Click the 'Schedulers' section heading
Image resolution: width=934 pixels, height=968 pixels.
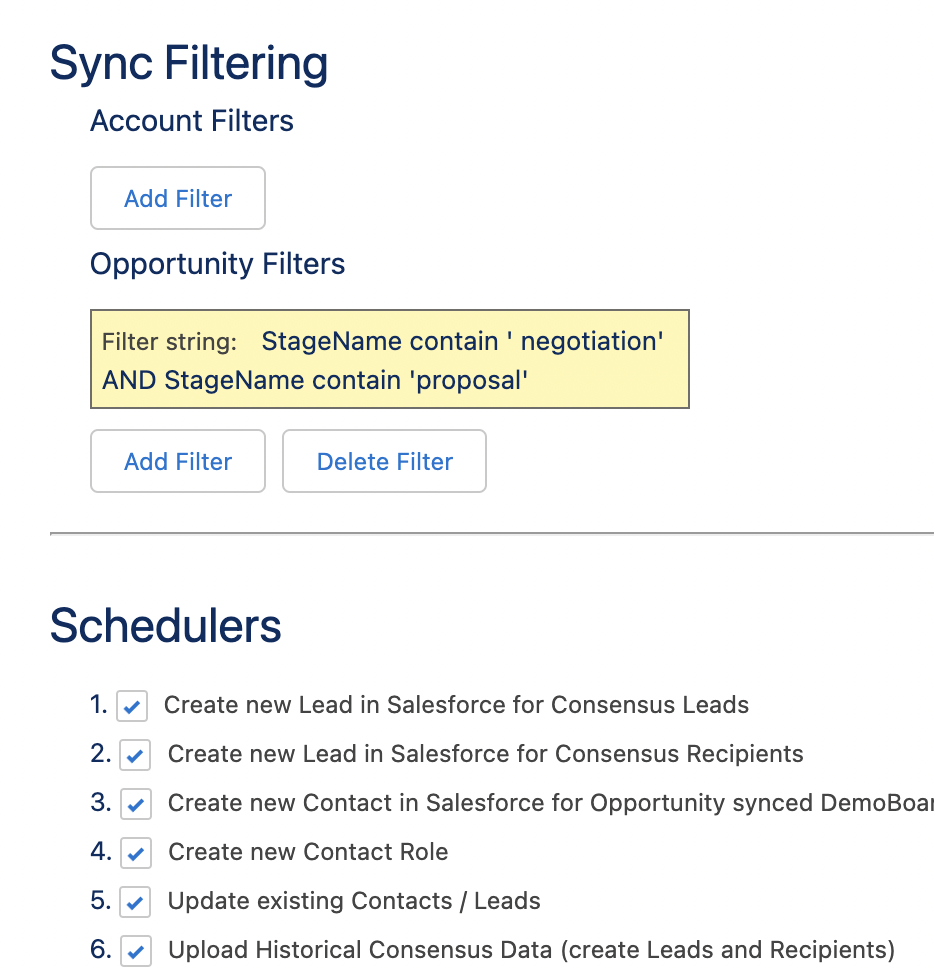[x=165, y=625]
